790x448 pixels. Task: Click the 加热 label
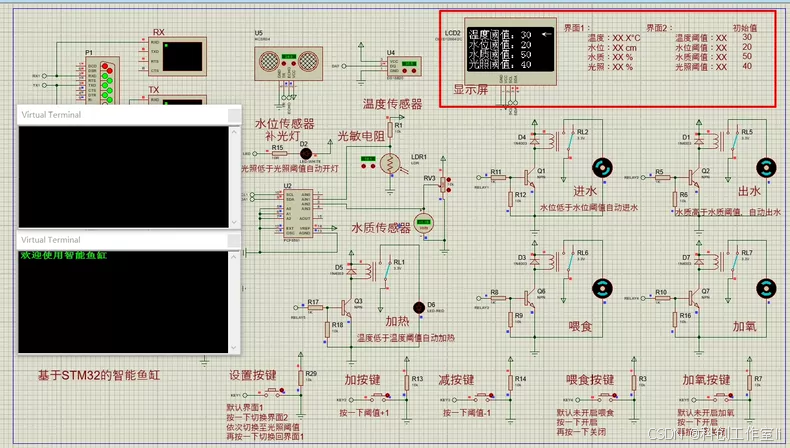tap(397, 322)
